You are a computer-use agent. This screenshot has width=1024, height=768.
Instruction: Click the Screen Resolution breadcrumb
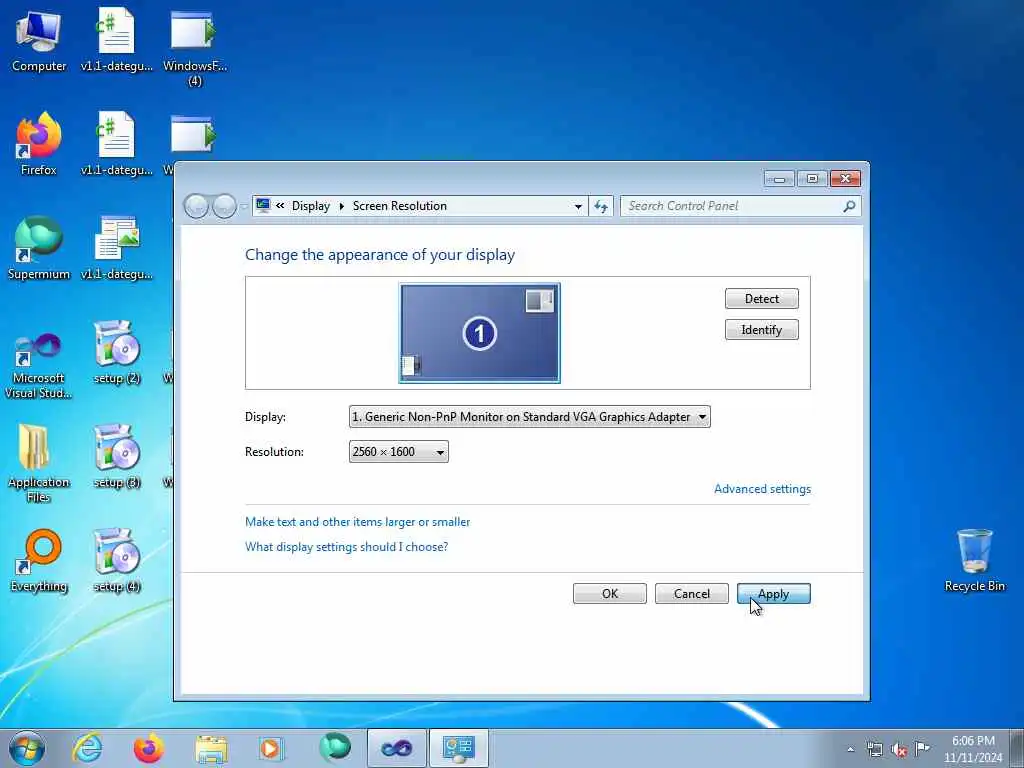tap(400, 206)
